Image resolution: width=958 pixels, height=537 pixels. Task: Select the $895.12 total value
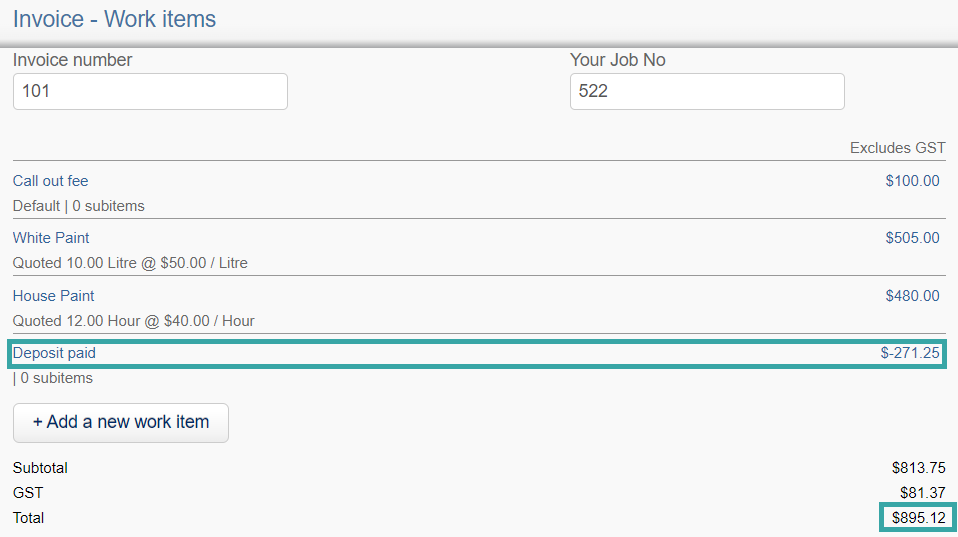click(918, 518)
